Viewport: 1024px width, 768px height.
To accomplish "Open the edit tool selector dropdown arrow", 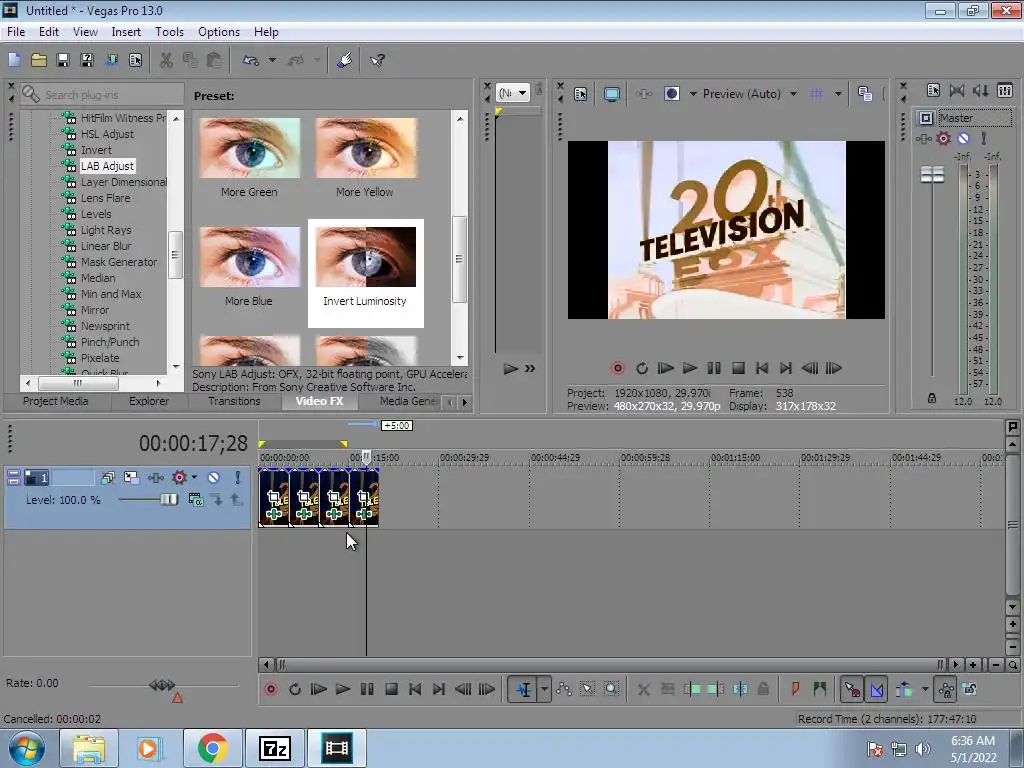I will [x=544, y=689].
